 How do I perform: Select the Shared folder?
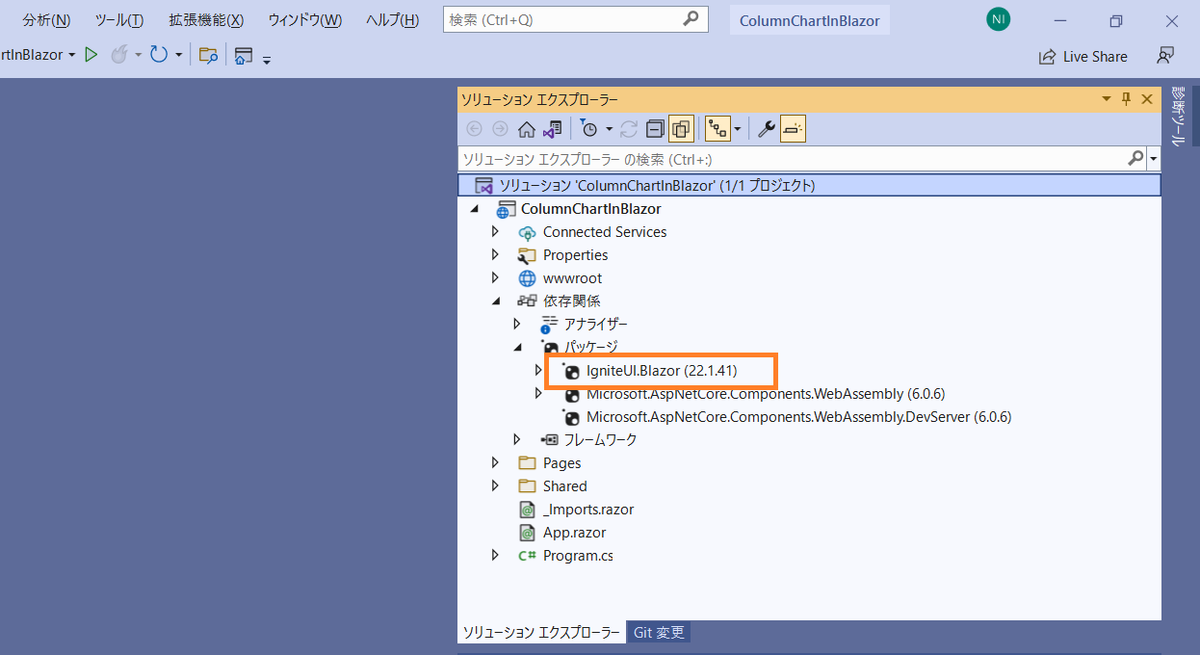click(565, 486)
